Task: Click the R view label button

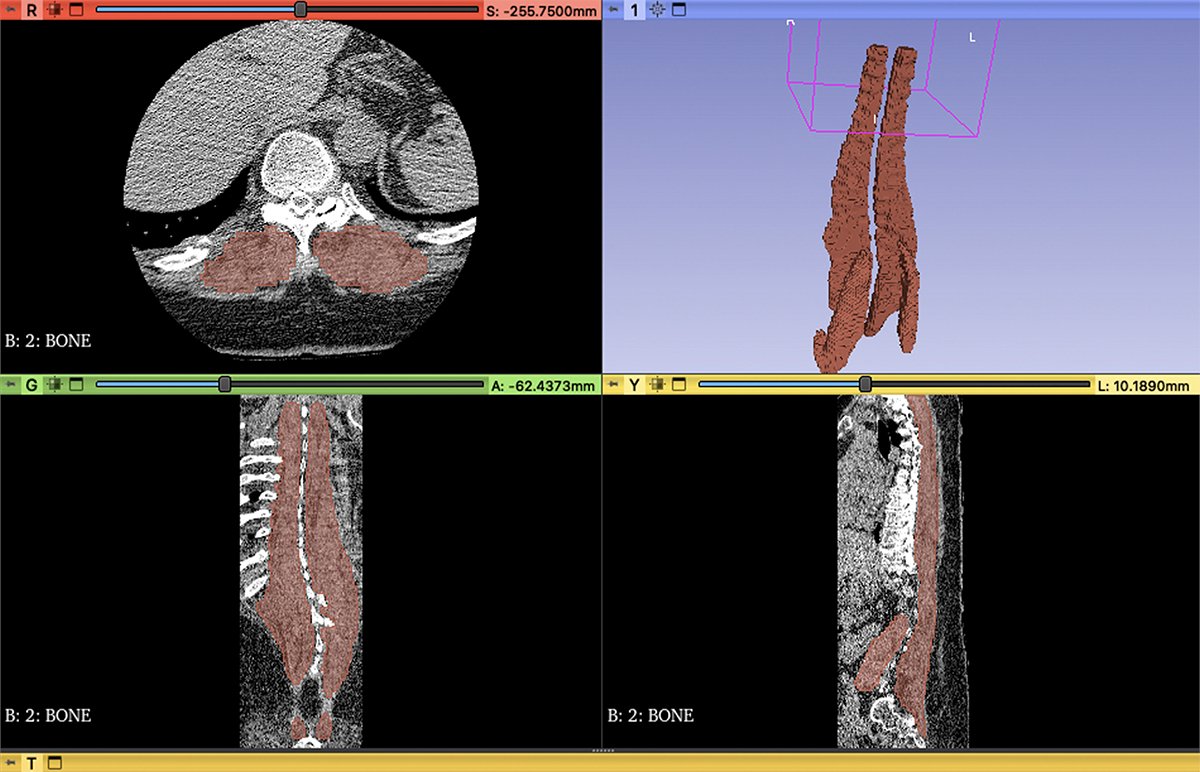Action: [x=31, y=10]
